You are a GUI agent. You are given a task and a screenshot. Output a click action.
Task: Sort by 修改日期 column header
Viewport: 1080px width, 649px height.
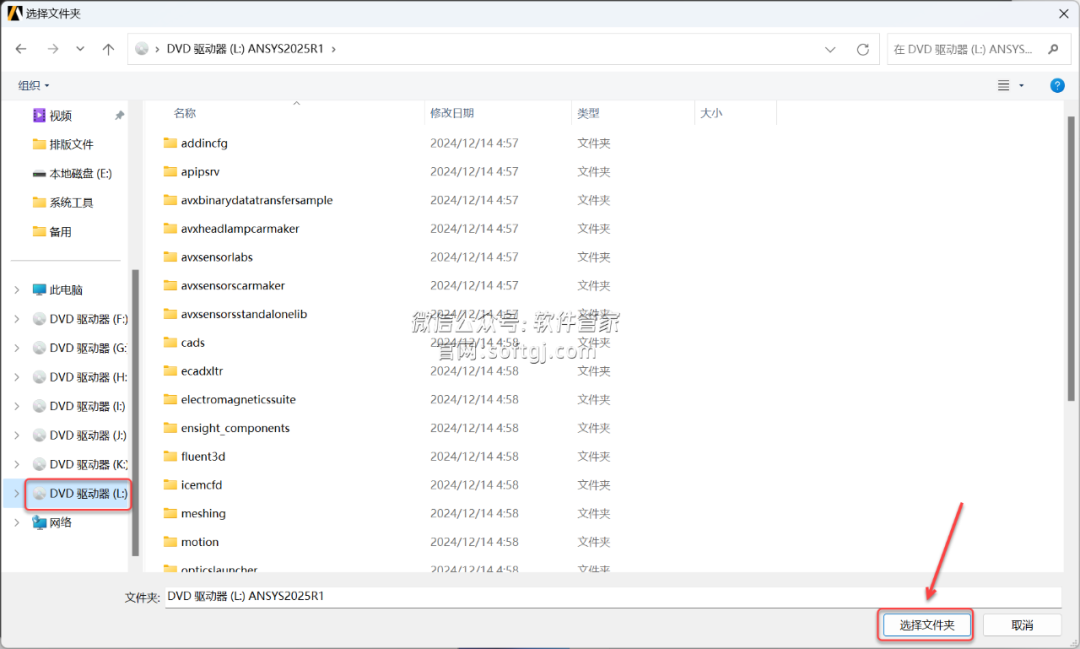pyautogui.click(x=452, y=113)
